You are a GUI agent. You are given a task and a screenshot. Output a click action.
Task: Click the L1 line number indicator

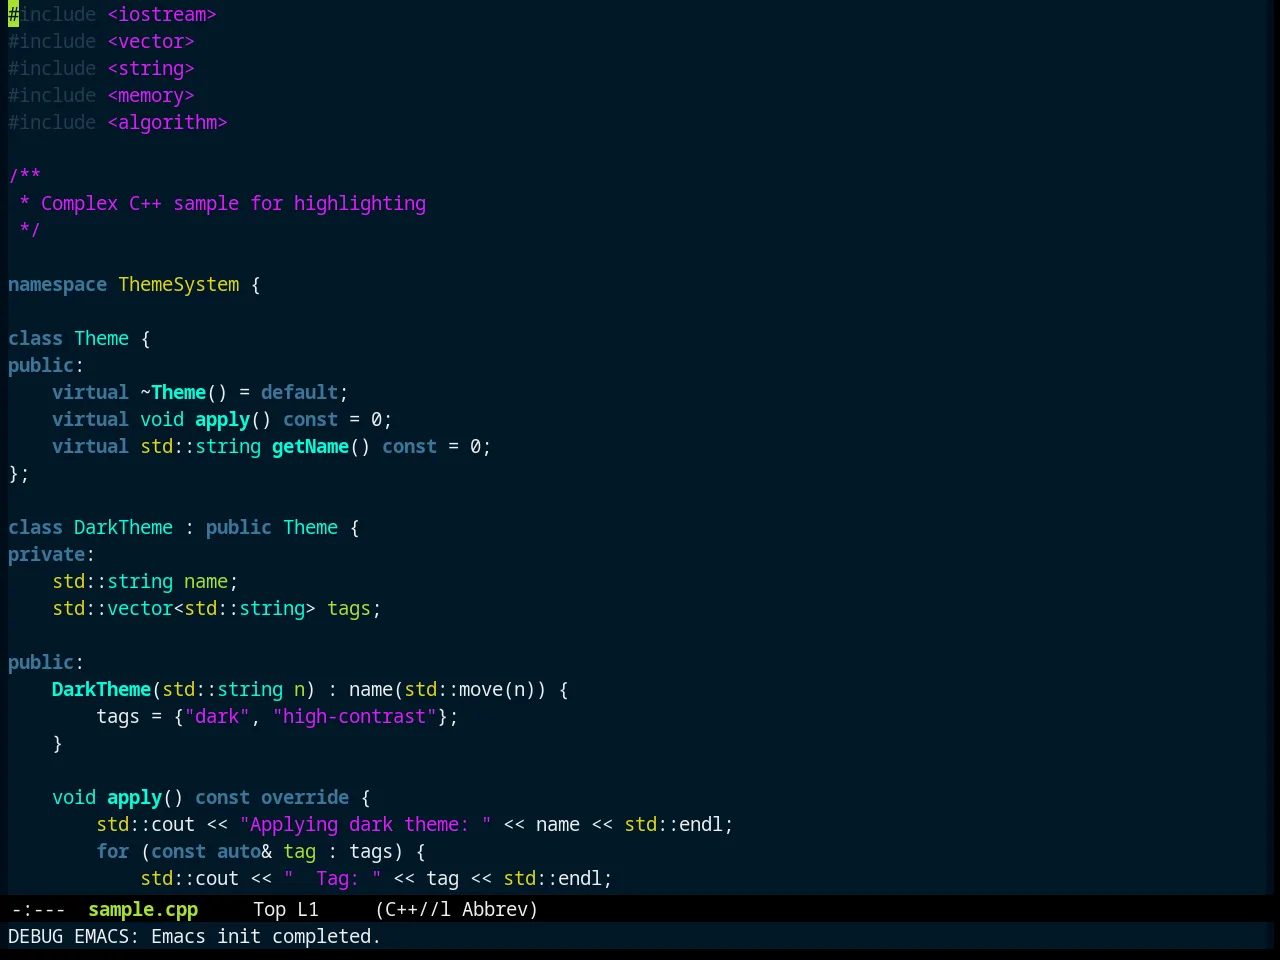308,909
